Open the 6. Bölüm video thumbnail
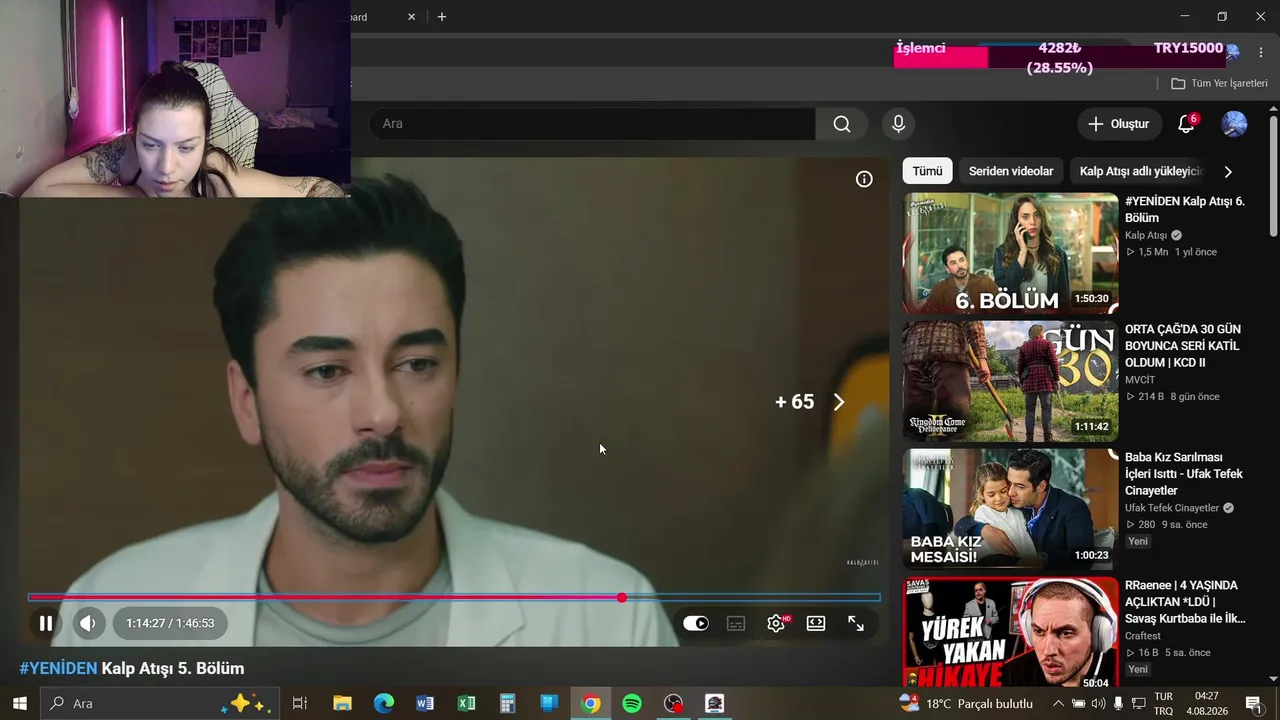The height and width of the screenshot is (720, 1280). click(1011, 253)
